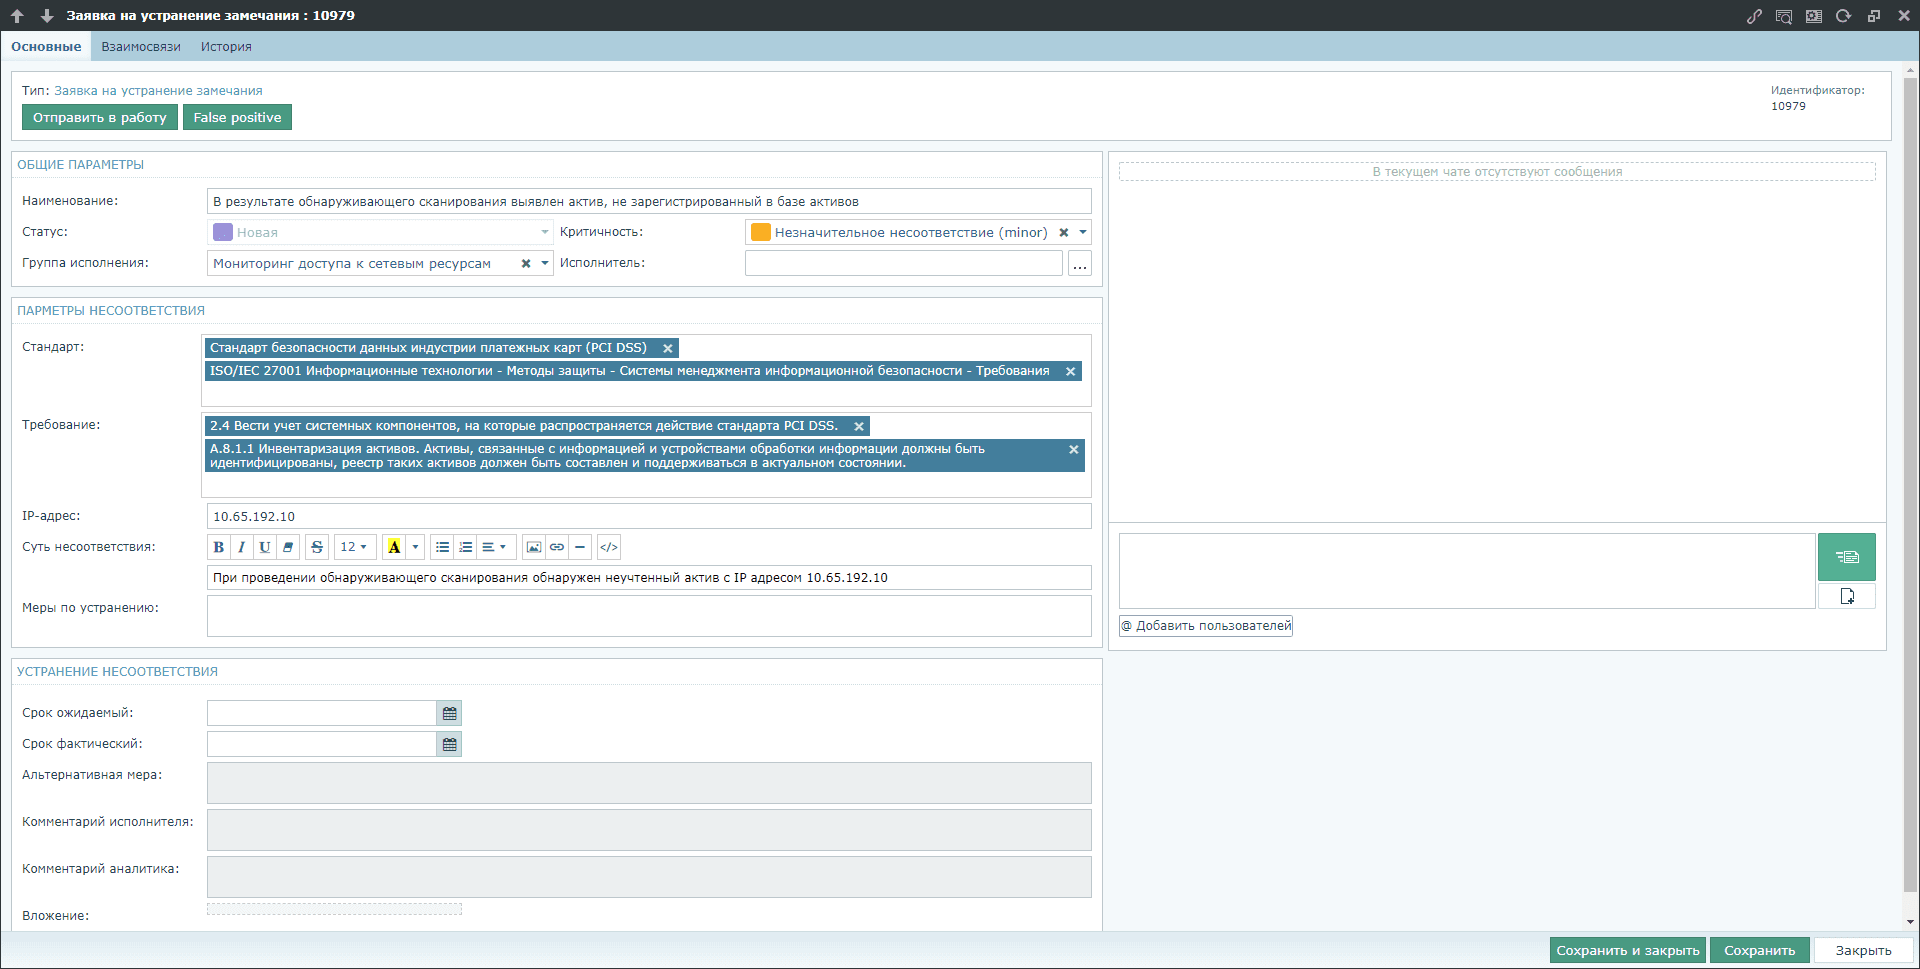This screenshot has height=969, width=1920.
Task: Browse for Исполнитель with ellipsis button
Action: point(1080,264)
